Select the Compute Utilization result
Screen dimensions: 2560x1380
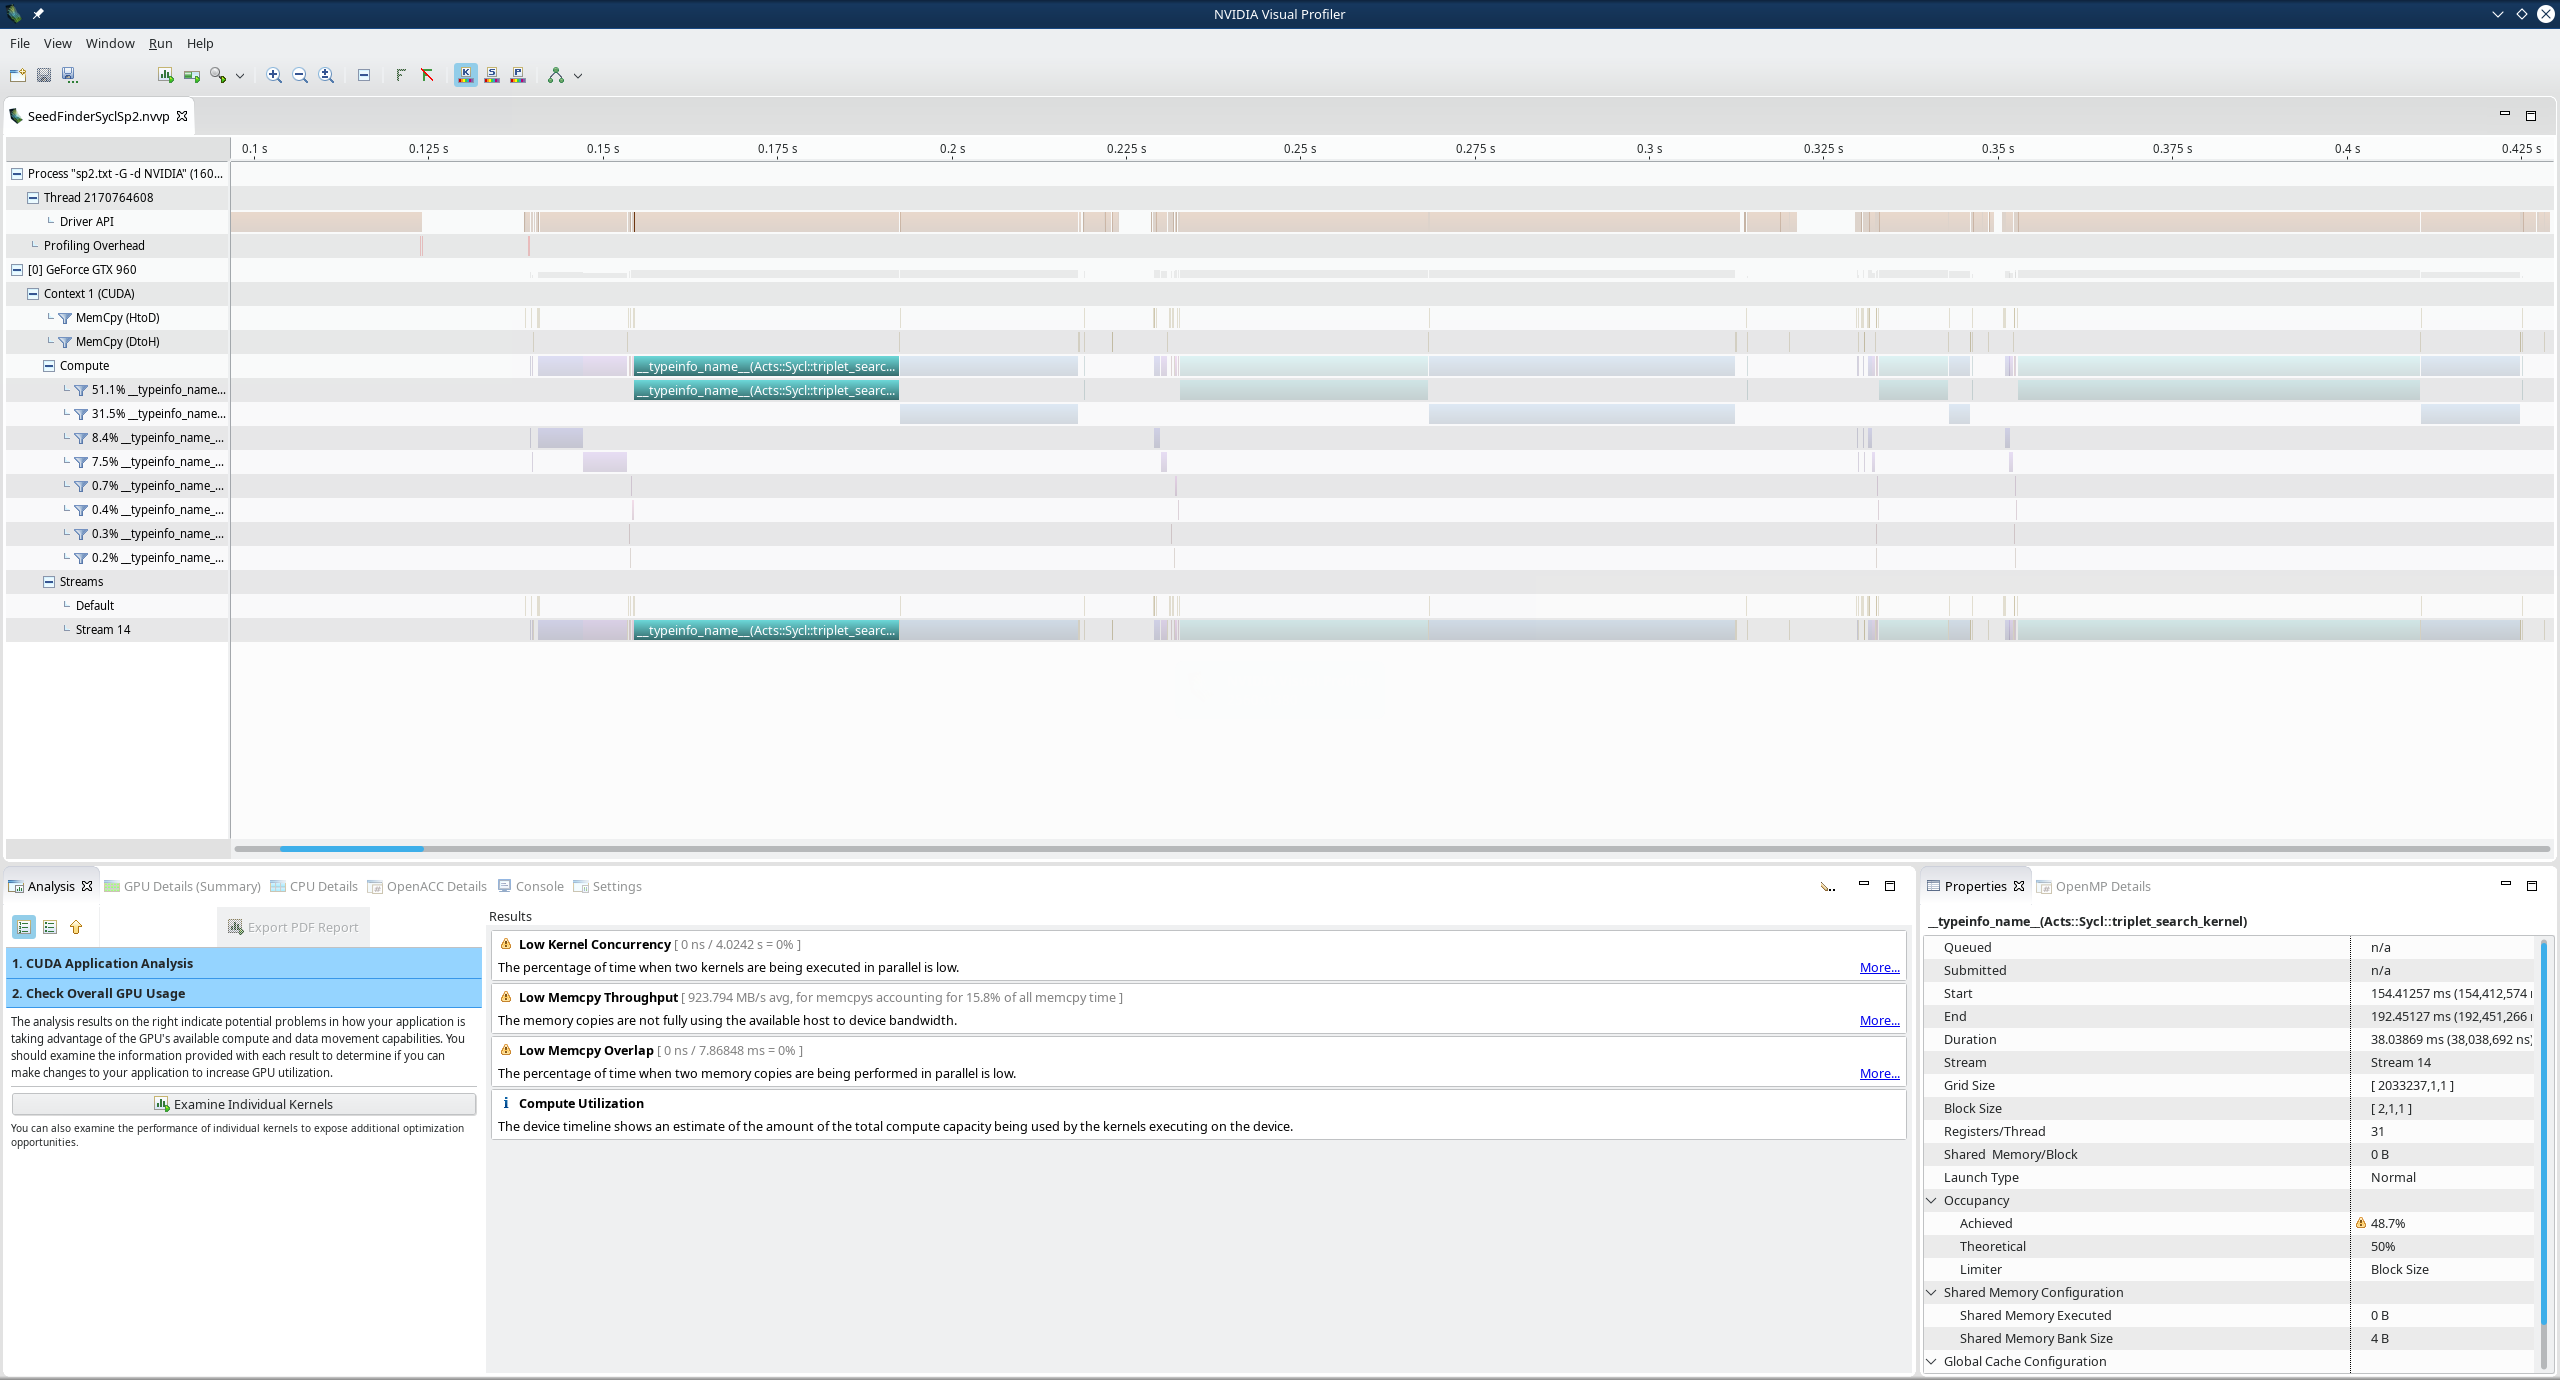(1198, 1114)
